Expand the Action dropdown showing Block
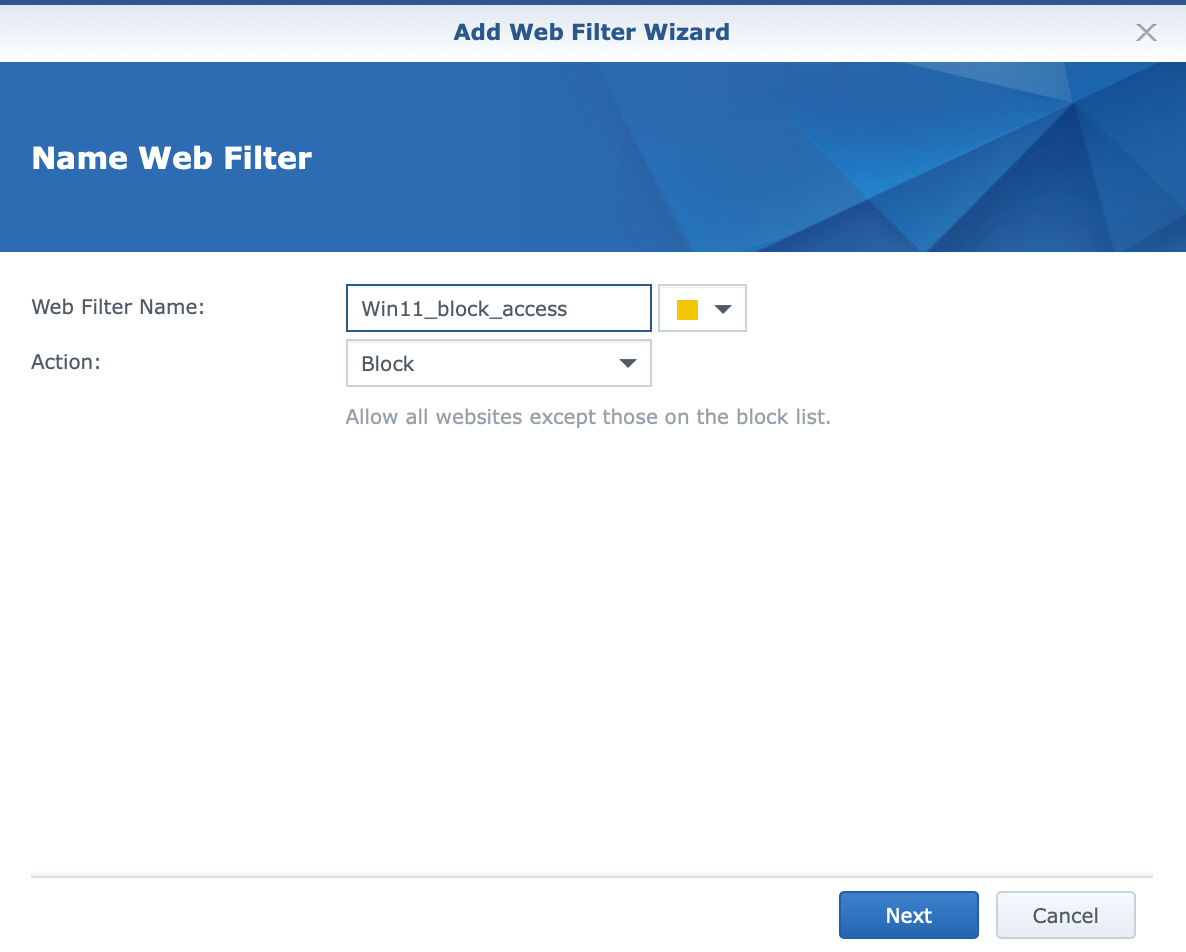This screenshot has height=952, width=1186. pyautogui.click(x=498, y=363)
